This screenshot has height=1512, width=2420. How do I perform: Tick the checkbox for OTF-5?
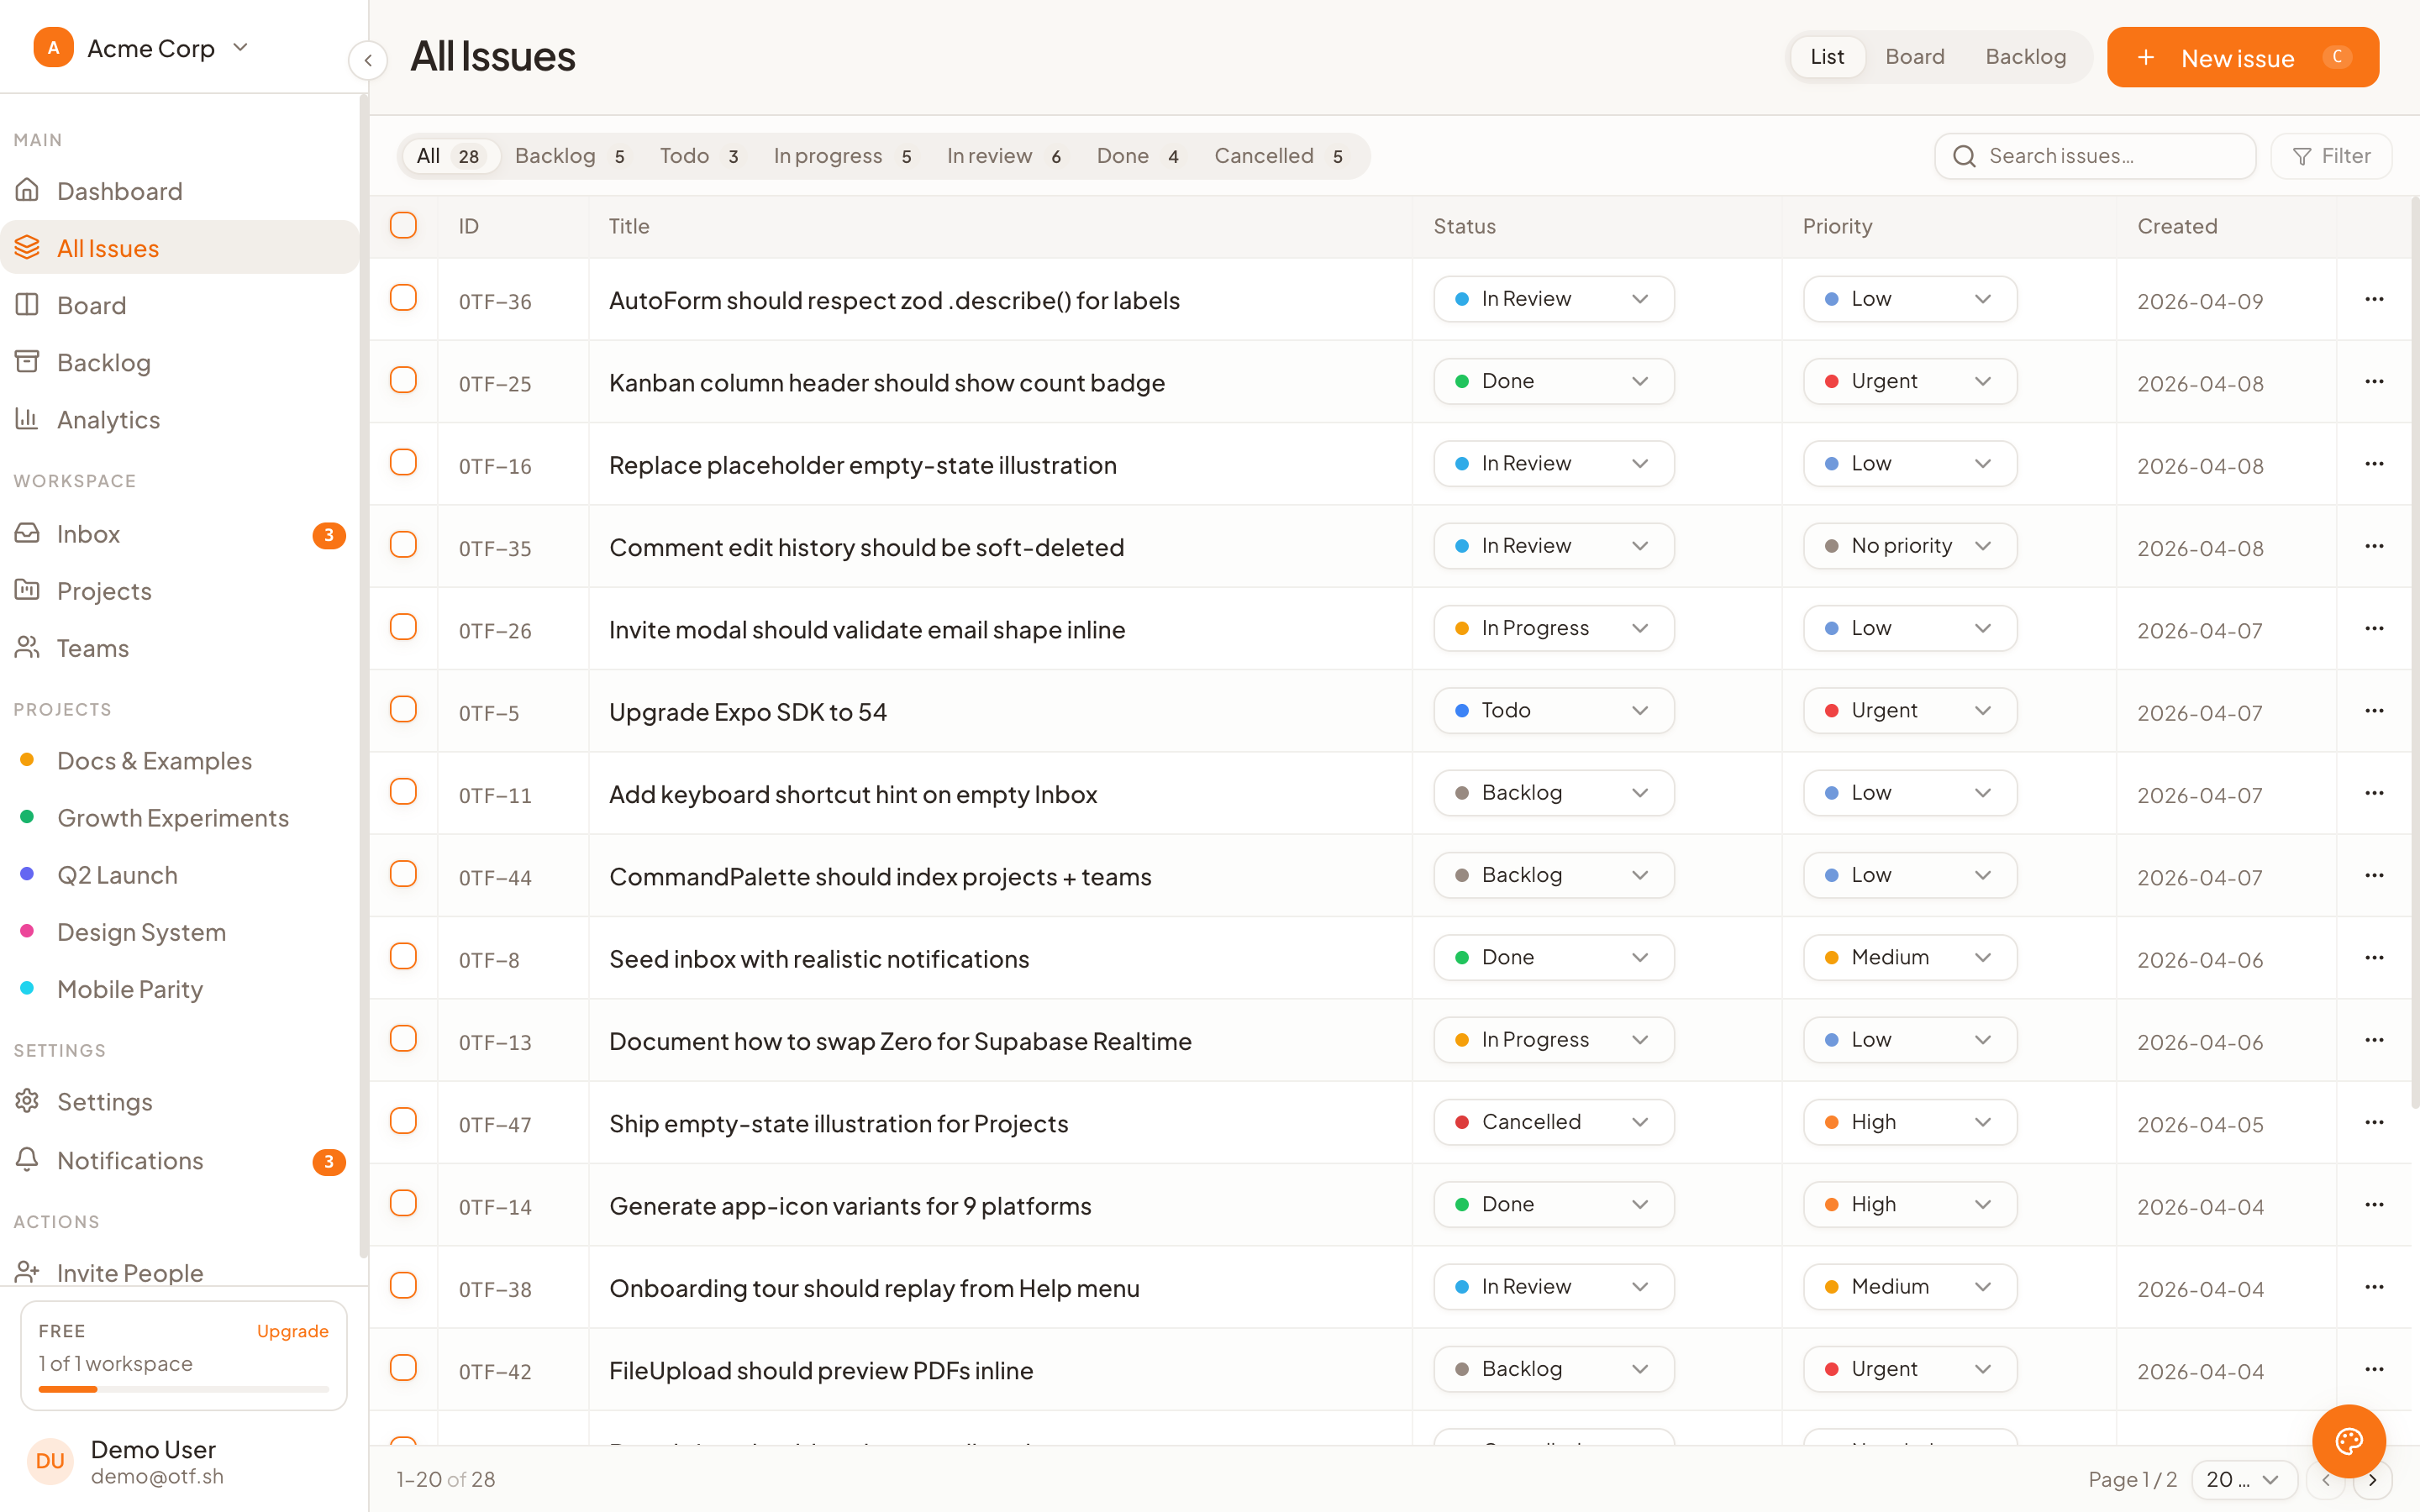point(403,709)
